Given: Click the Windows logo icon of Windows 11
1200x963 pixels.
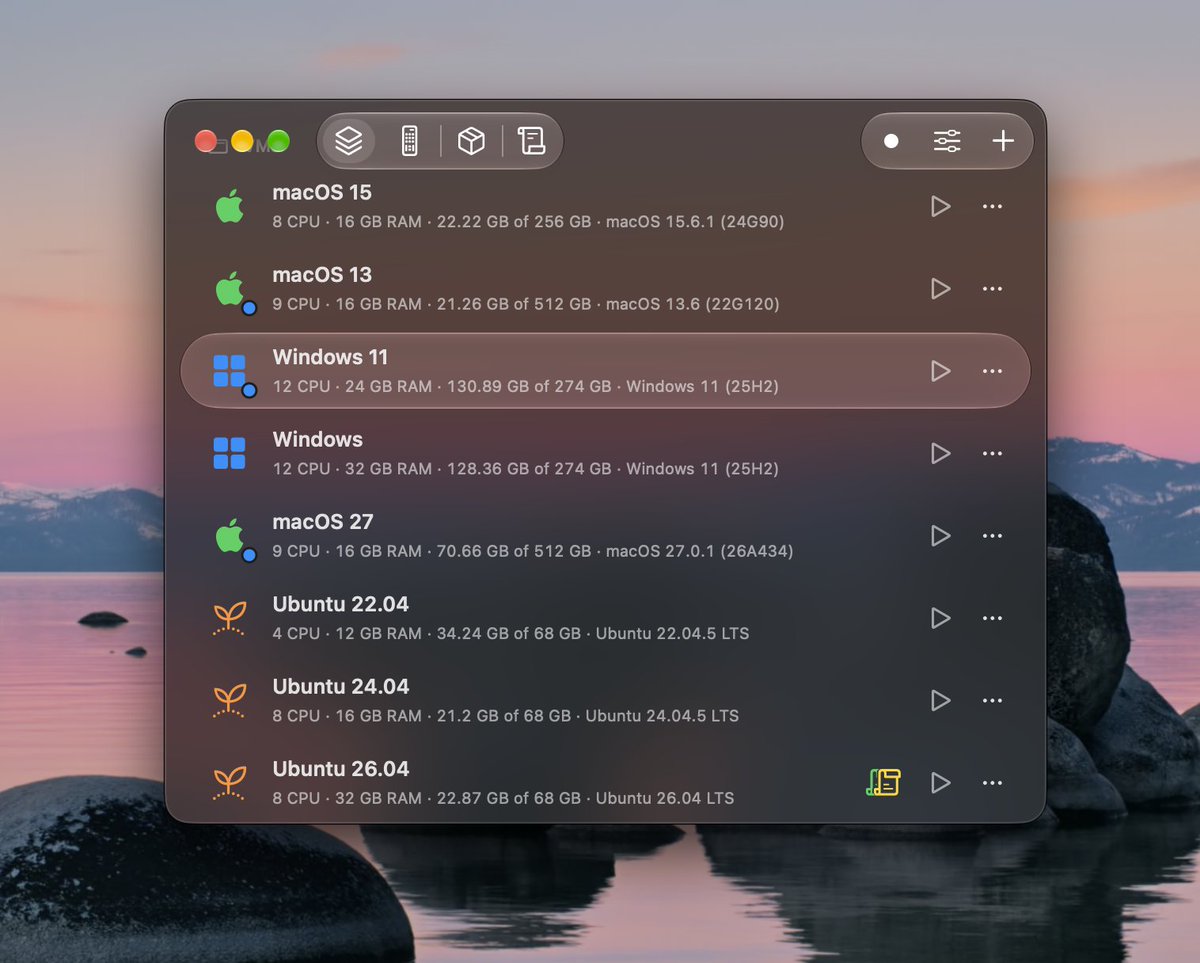Looking at the screenshot, I should [229, 371].
